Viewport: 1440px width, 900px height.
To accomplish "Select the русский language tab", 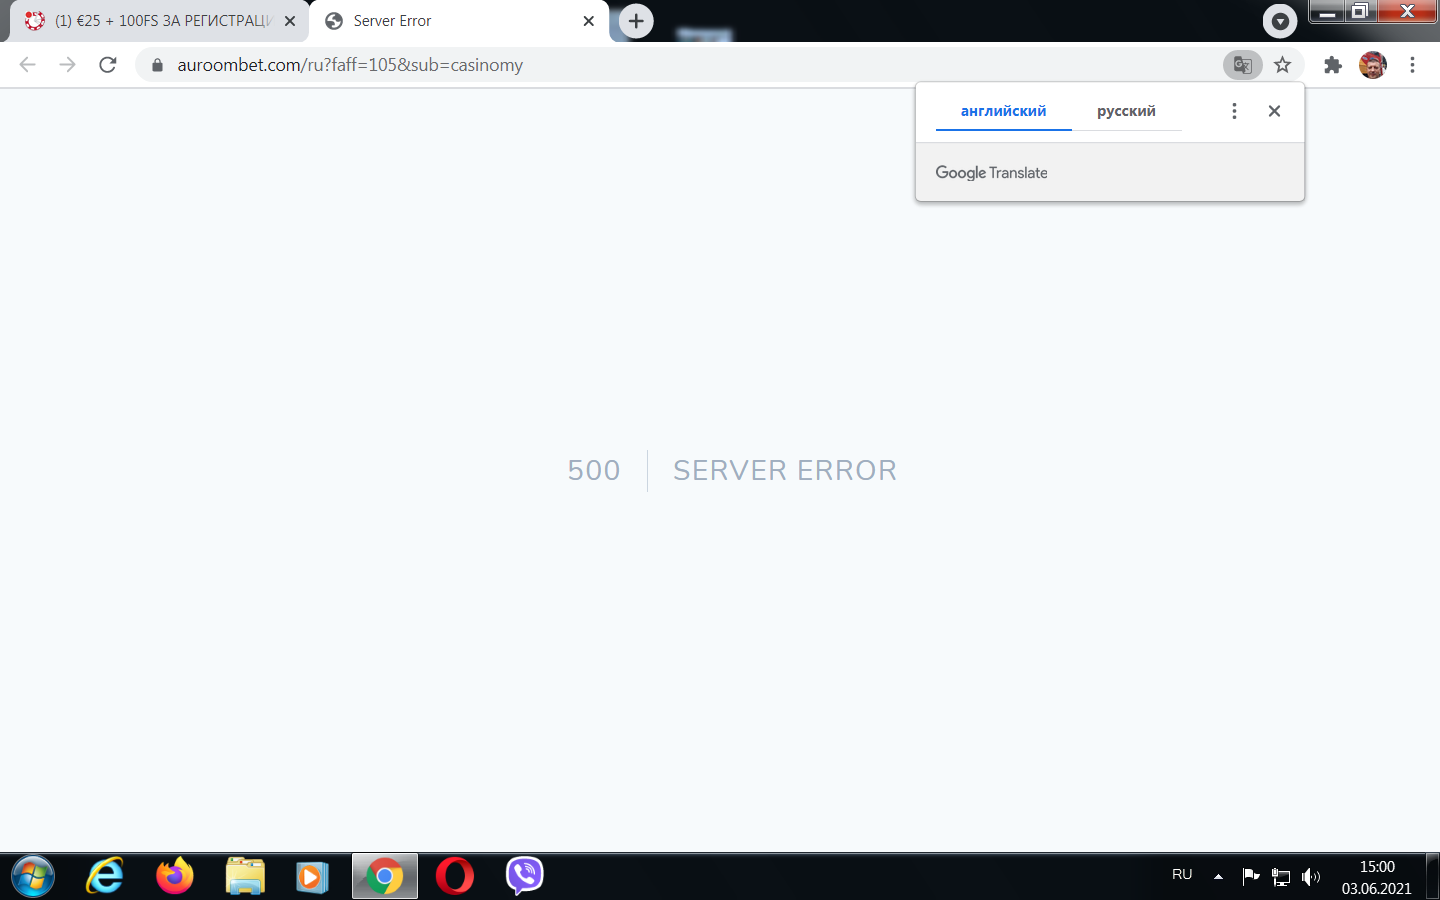I will pos(1126,111).
